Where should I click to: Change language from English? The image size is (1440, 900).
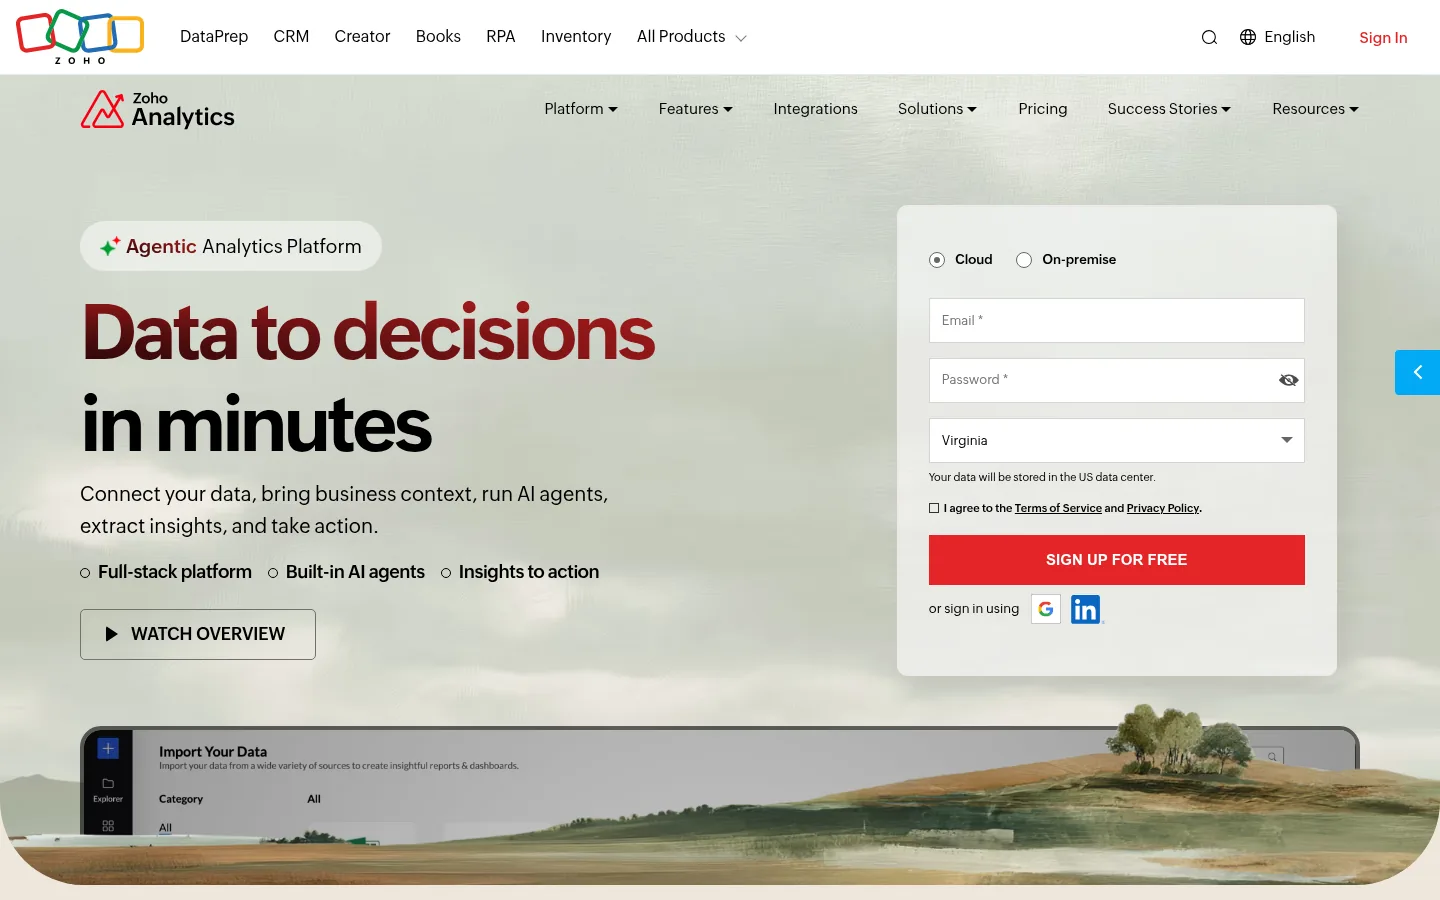pos(1289,37)
